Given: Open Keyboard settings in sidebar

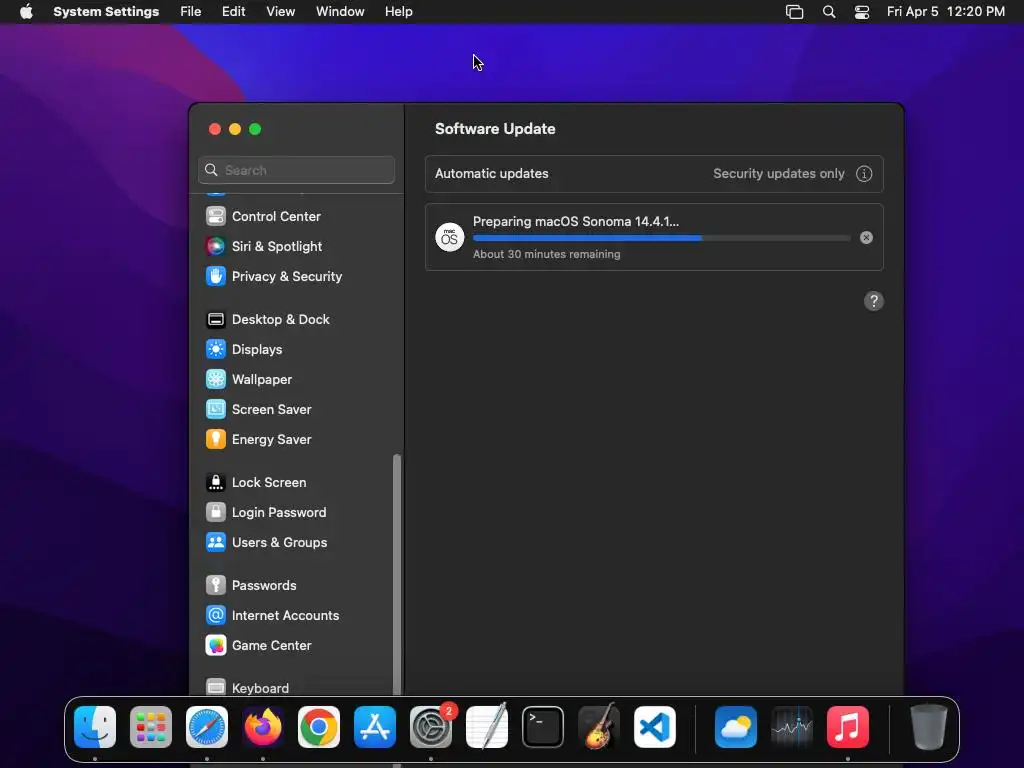Looking at the screenshot, I should pyautogui.click(x=247, y=688).
